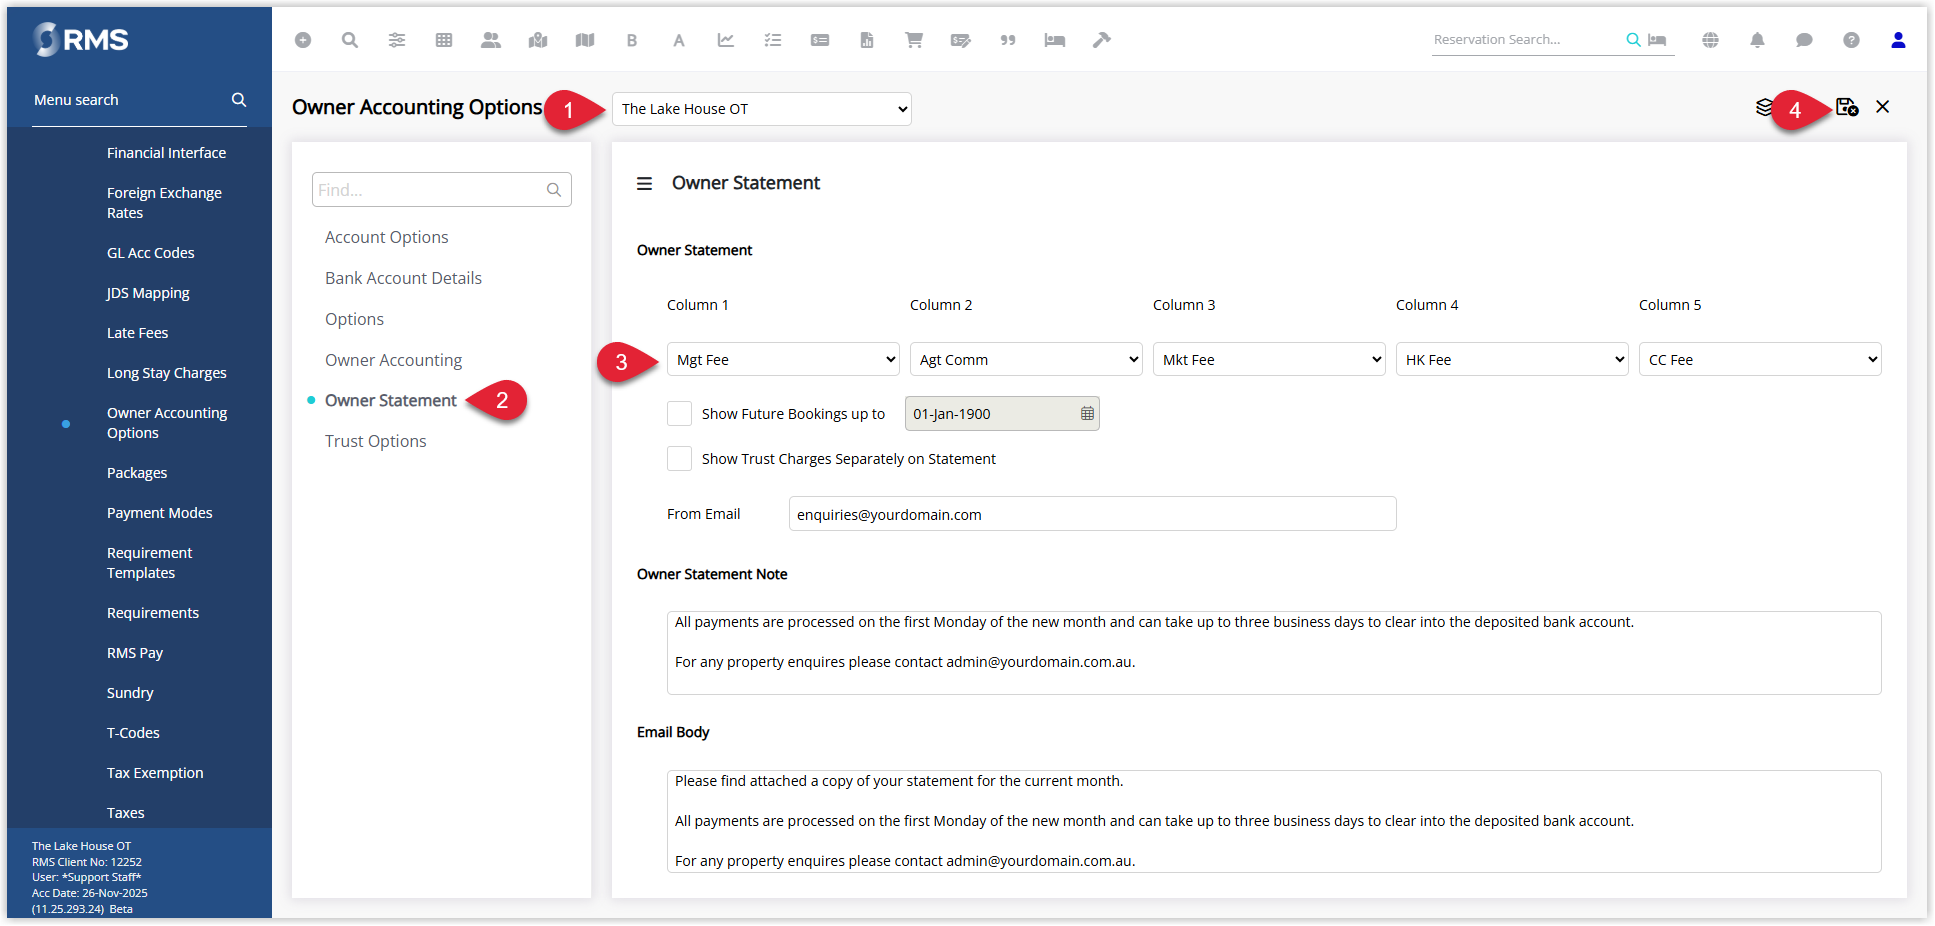Open Foreign Exchange Rates in sidebar
Viewport: 1935px width, 926px height.
click(164, 203)
